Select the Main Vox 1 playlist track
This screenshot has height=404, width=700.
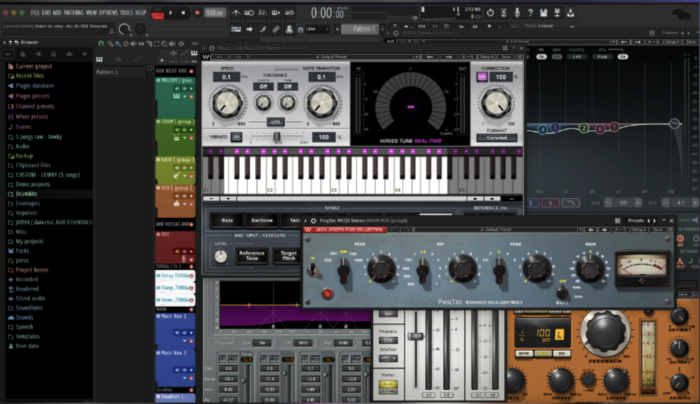point(175,329)
